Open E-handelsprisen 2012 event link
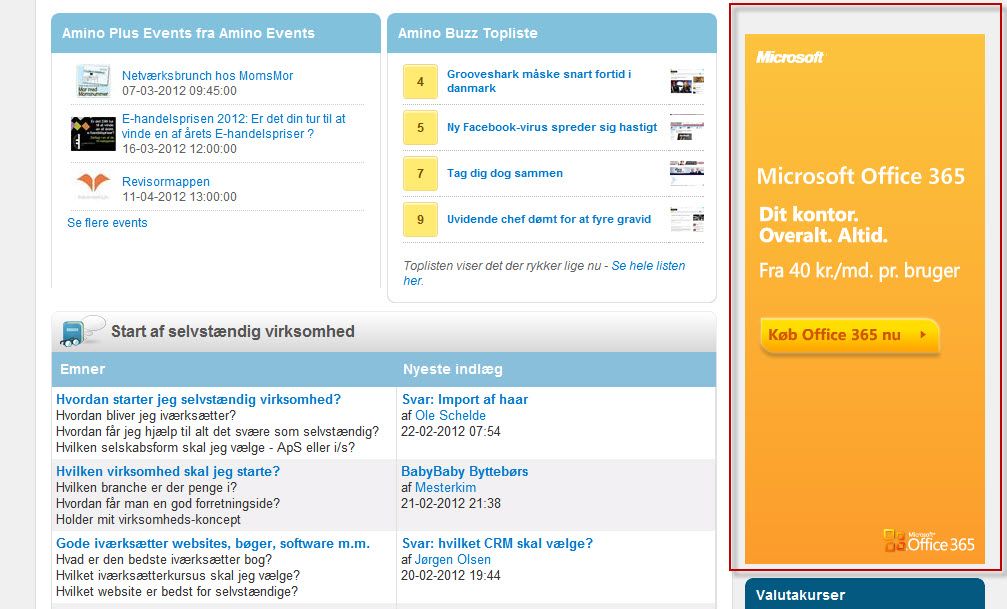Image resolution: width=1007 pixels, height=609 pixels. point(234,126)
